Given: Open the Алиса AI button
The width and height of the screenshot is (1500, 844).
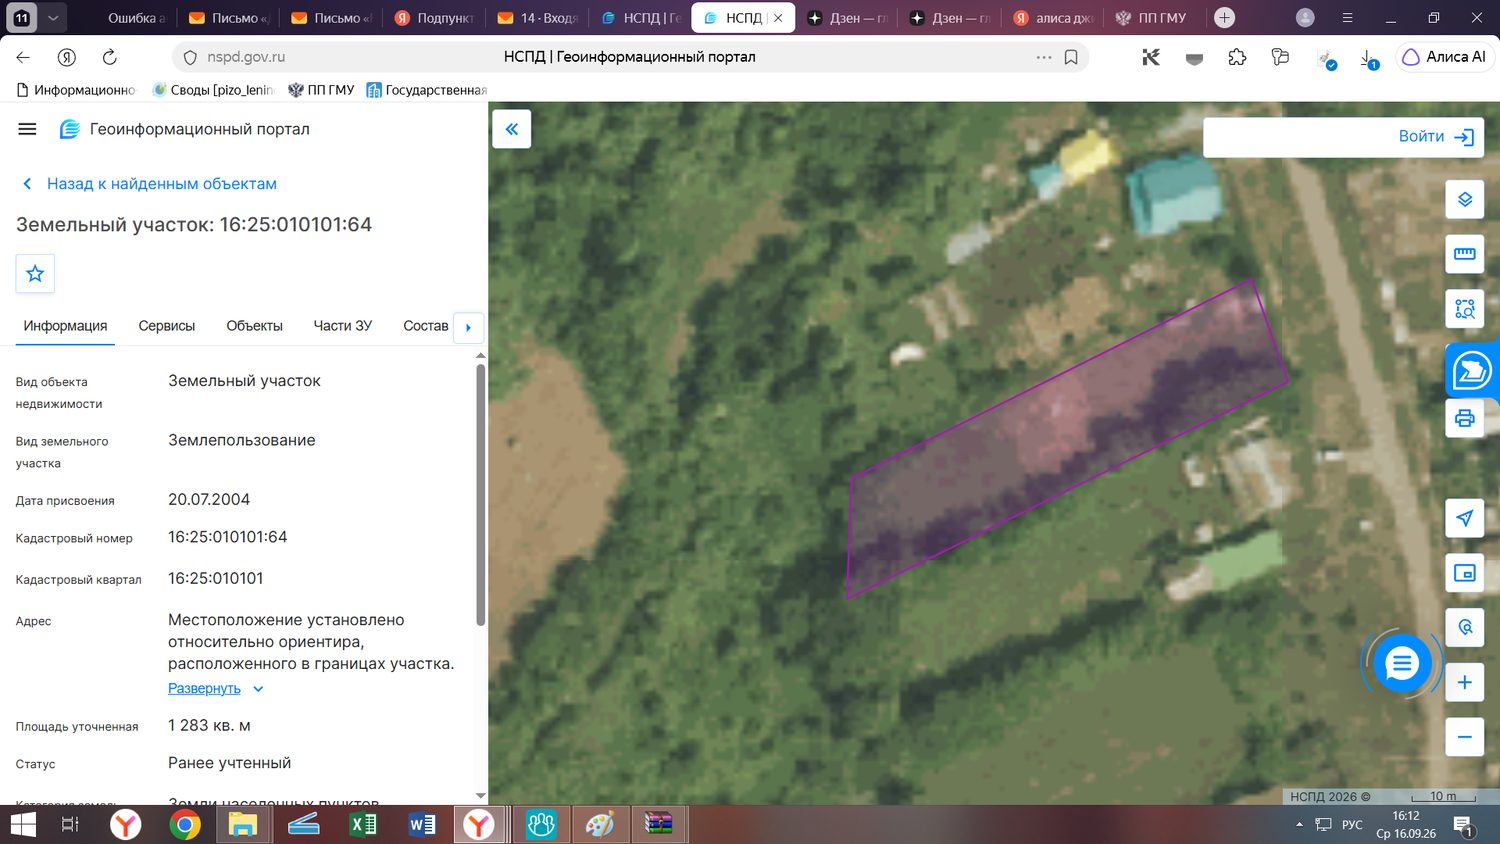Looking at the screenshot, I should click(x=1444, y=57).
